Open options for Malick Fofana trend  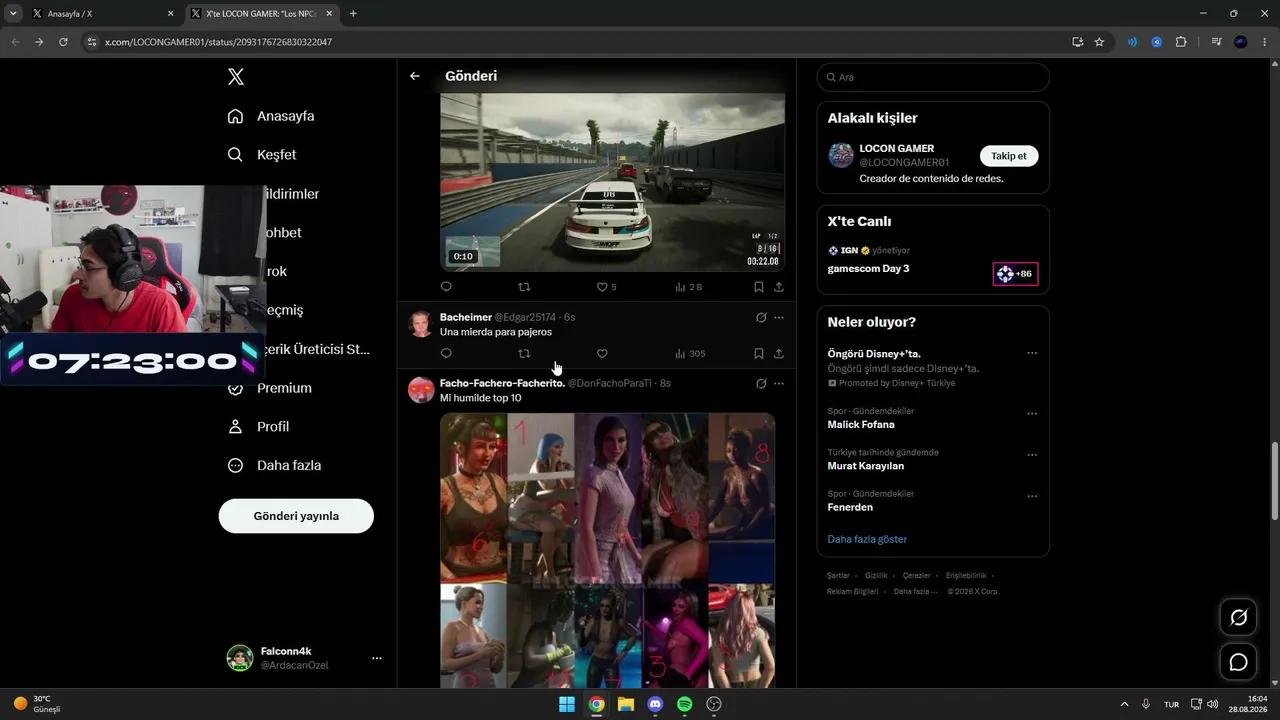1032,414
